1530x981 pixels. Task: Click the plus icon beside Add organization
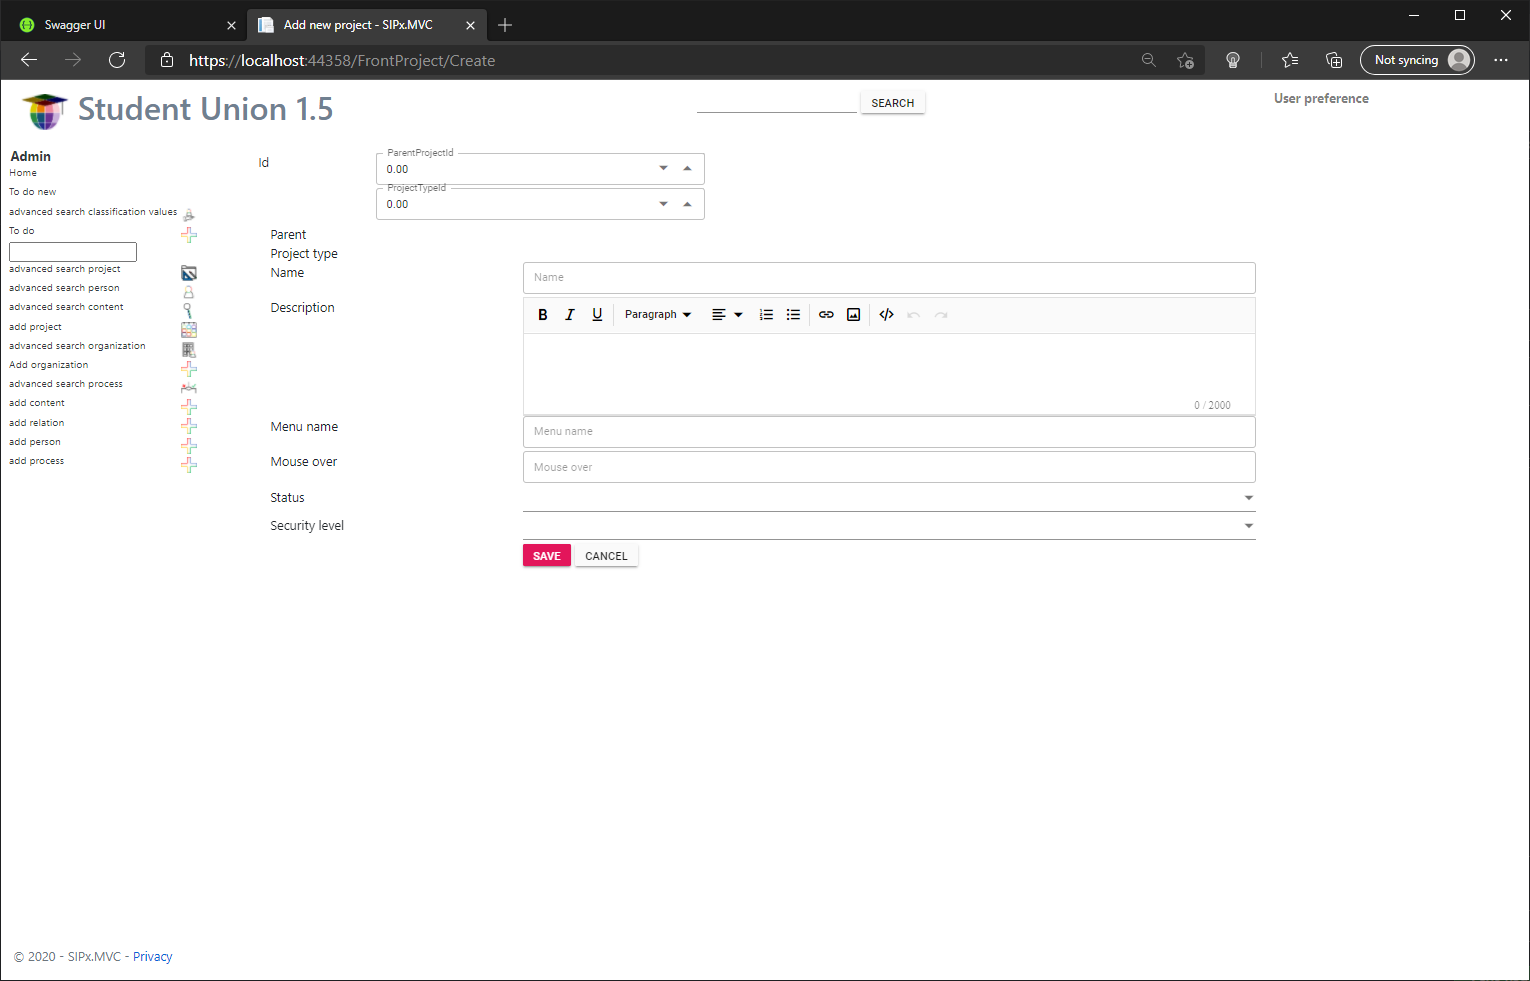tap(188, 369)
